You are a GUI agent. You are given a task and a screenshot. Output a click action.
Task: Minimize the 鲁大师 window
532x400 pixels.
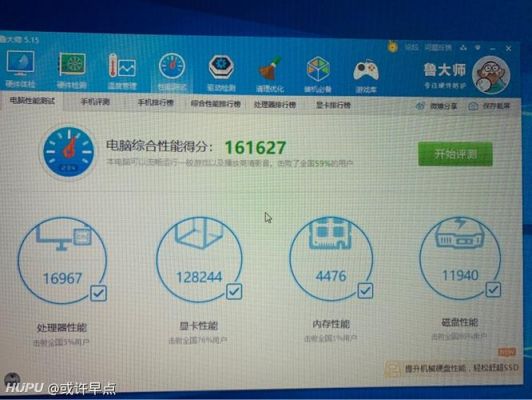(x=493, y=49)
